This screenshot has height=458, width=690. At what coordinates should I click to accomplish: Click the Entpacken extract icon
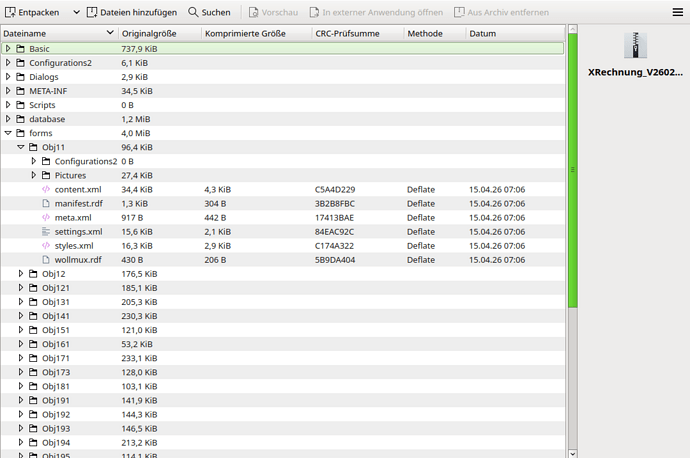coord(10,12)
